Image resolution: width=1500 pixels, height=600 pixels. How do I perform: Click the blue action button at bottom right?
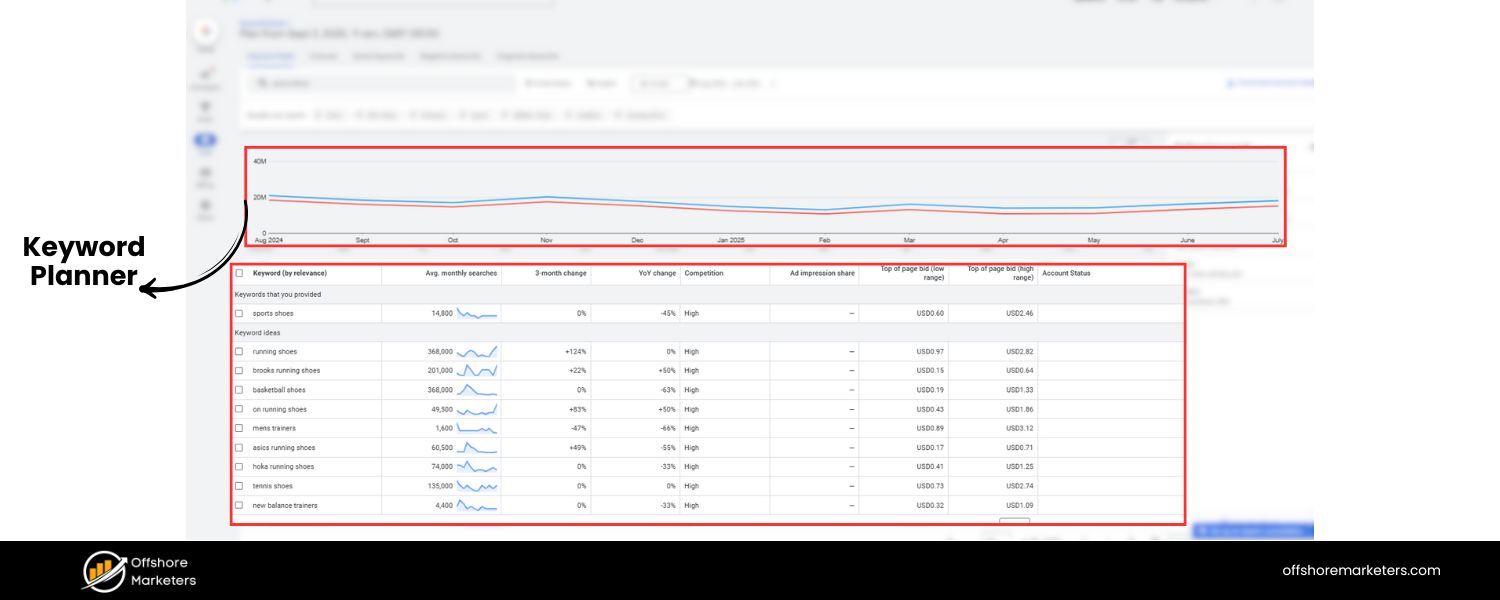pos(1253,532)
